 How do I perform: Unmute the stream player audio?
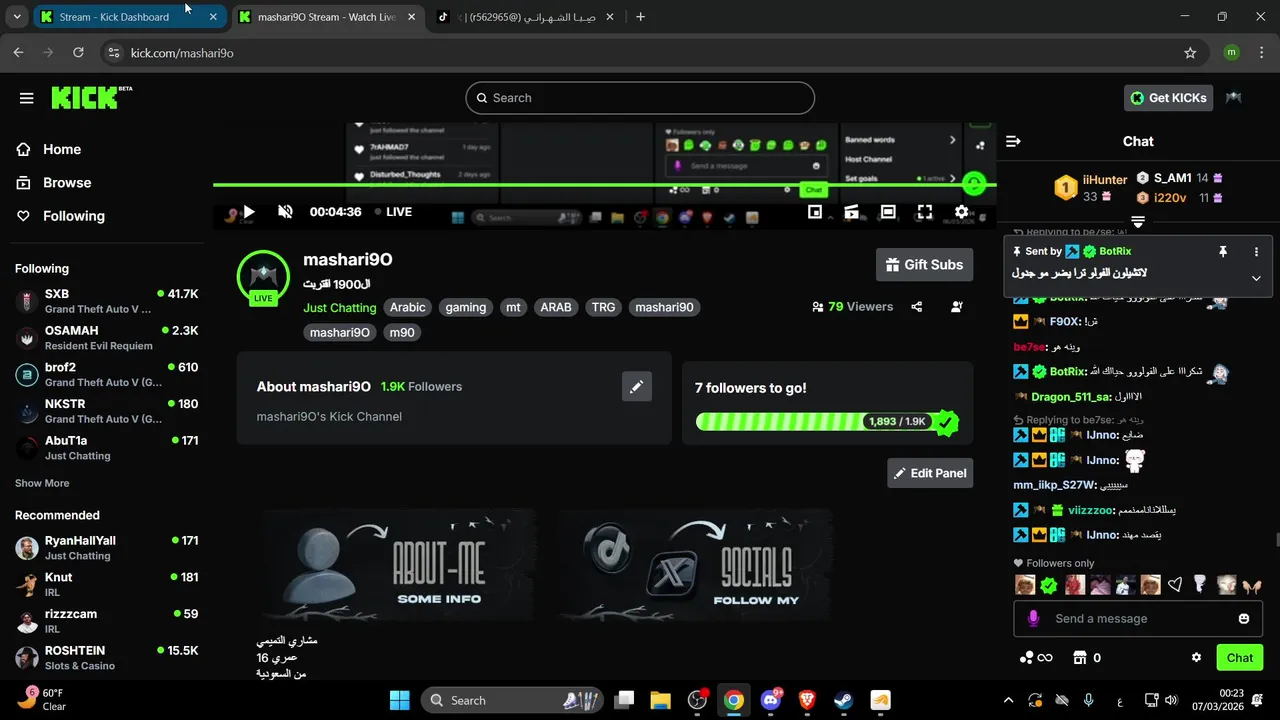coord(285,212)
